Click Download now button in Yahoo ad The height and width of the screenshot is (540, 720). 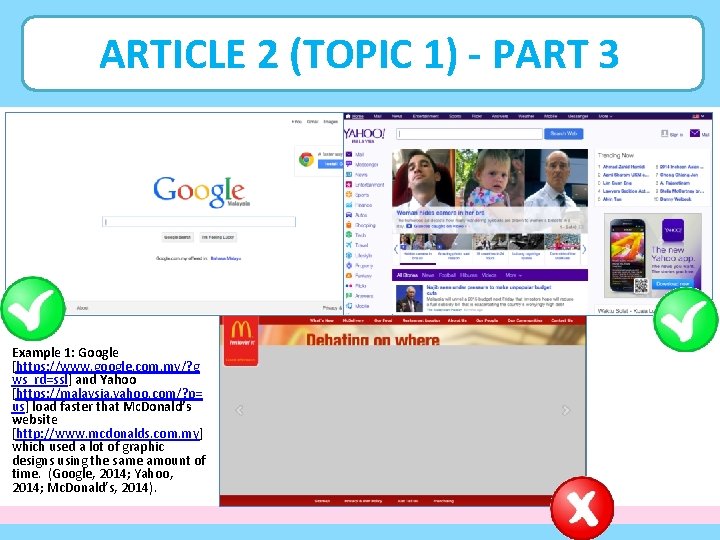click(x=673, y=284)
